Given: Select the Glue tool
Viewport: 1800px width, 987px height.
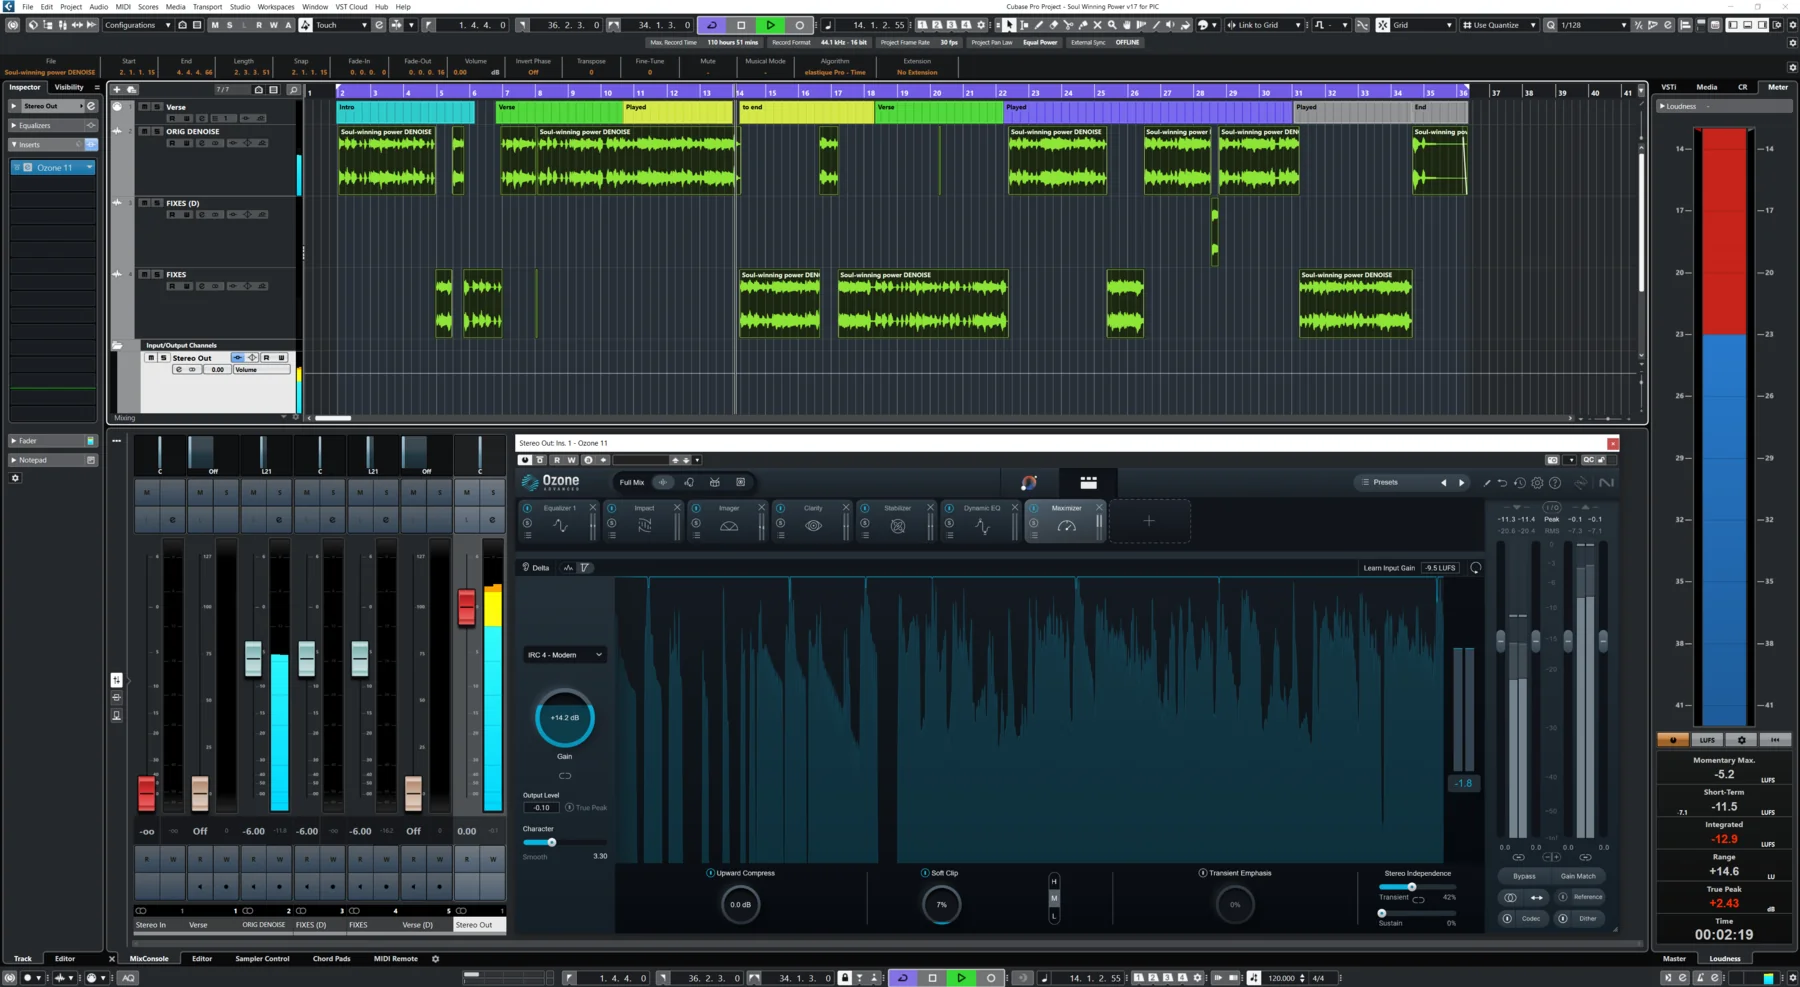Looking at the screenshot, I should tap(1083, 25).
